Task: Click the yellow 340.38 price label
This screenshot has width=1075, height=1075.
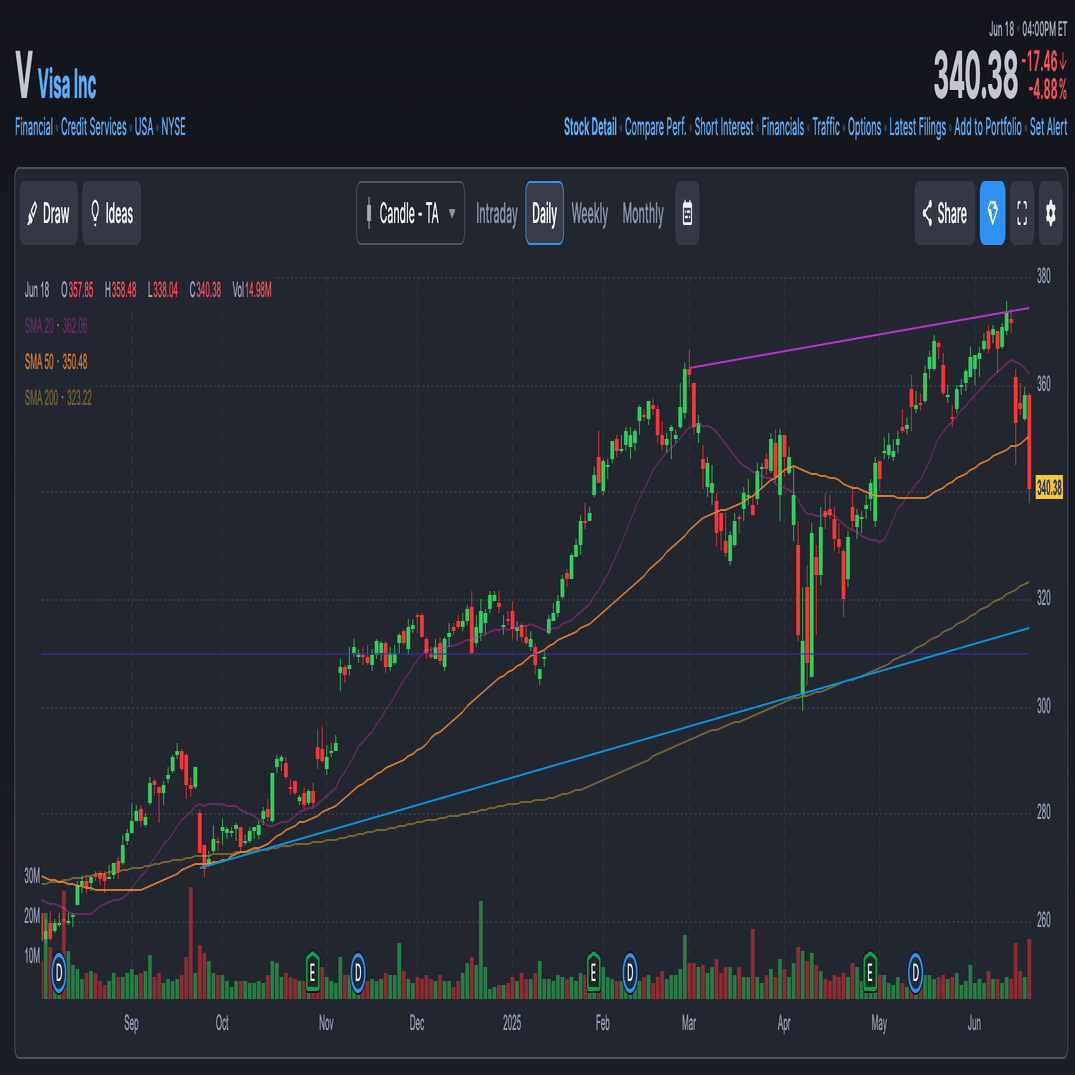Action: click(1049, 488)
